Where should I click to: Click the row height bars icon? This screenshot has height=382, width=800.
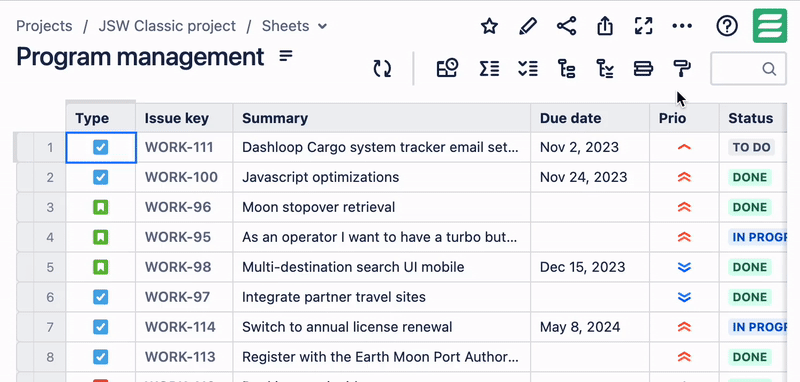coord(643,68)
